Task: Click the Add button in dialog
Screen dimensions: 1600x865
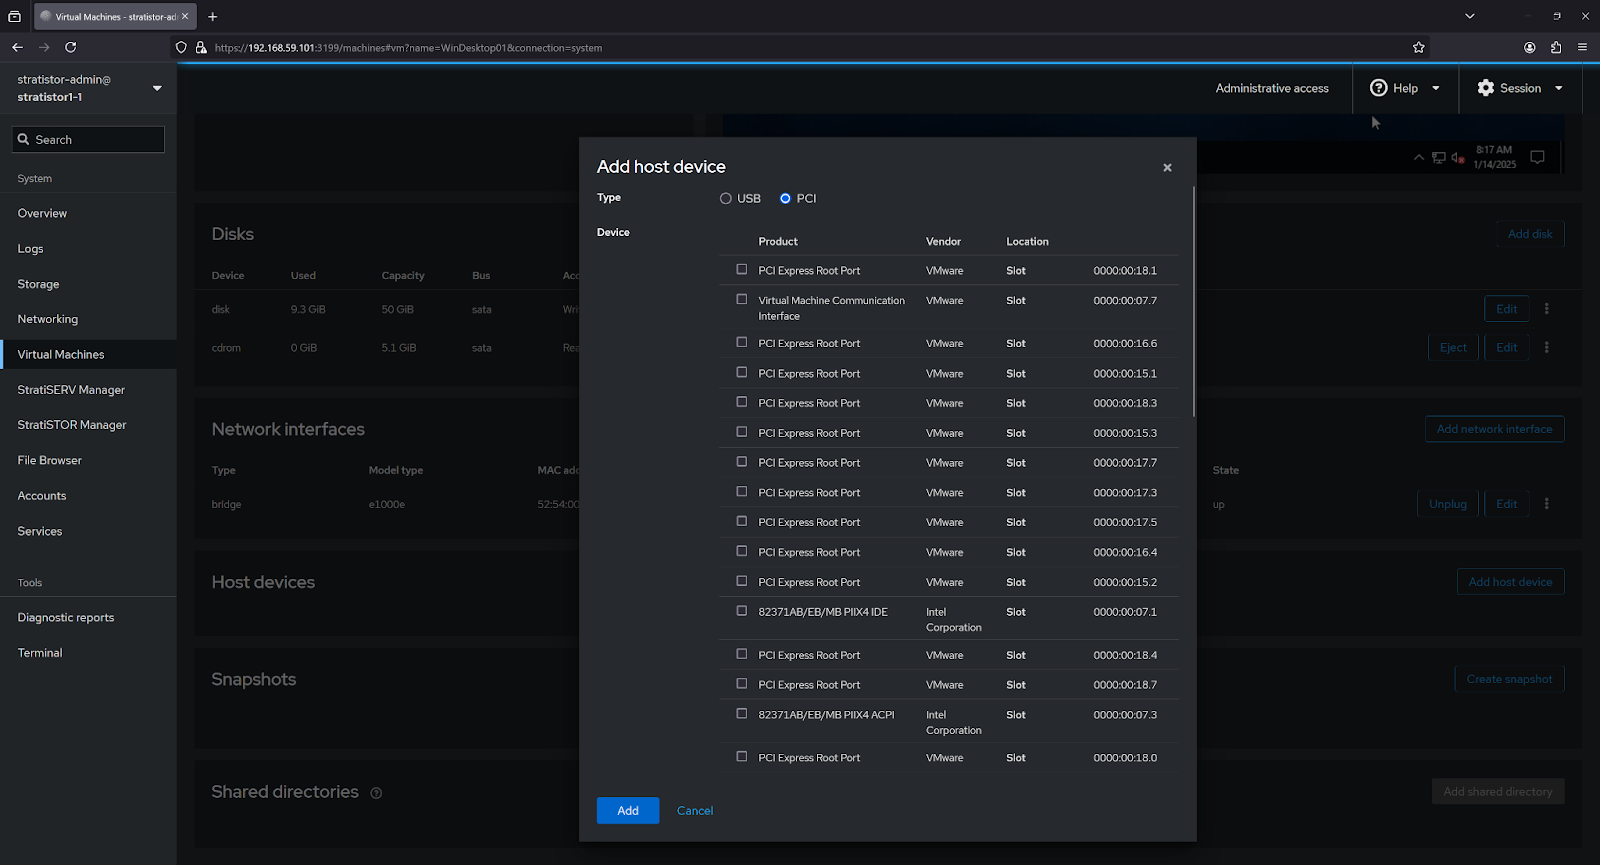Action: point(628,811)
